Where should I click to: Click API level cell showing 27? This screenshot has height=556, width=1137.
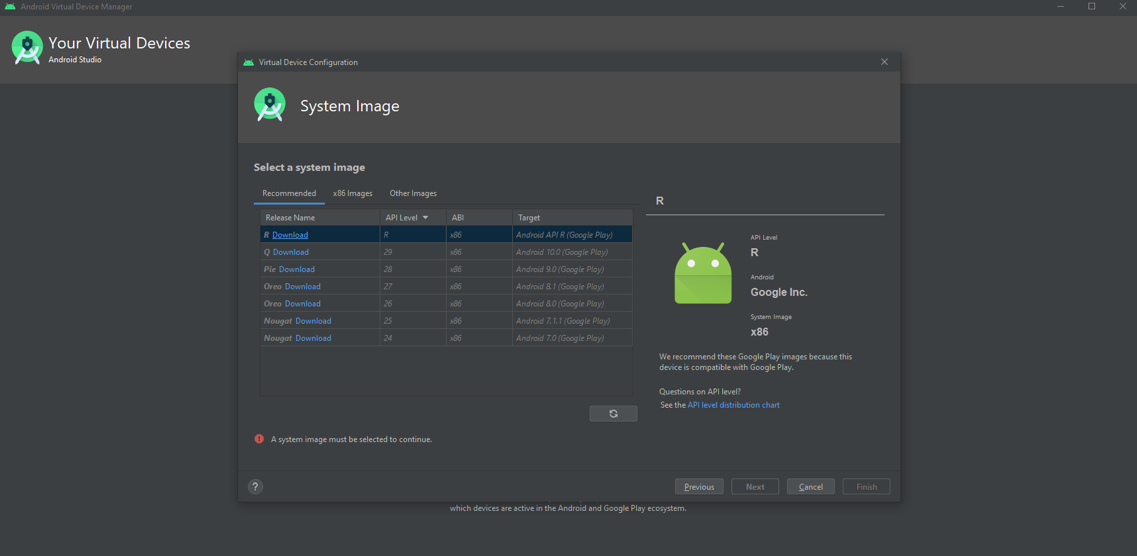[413, 286]
